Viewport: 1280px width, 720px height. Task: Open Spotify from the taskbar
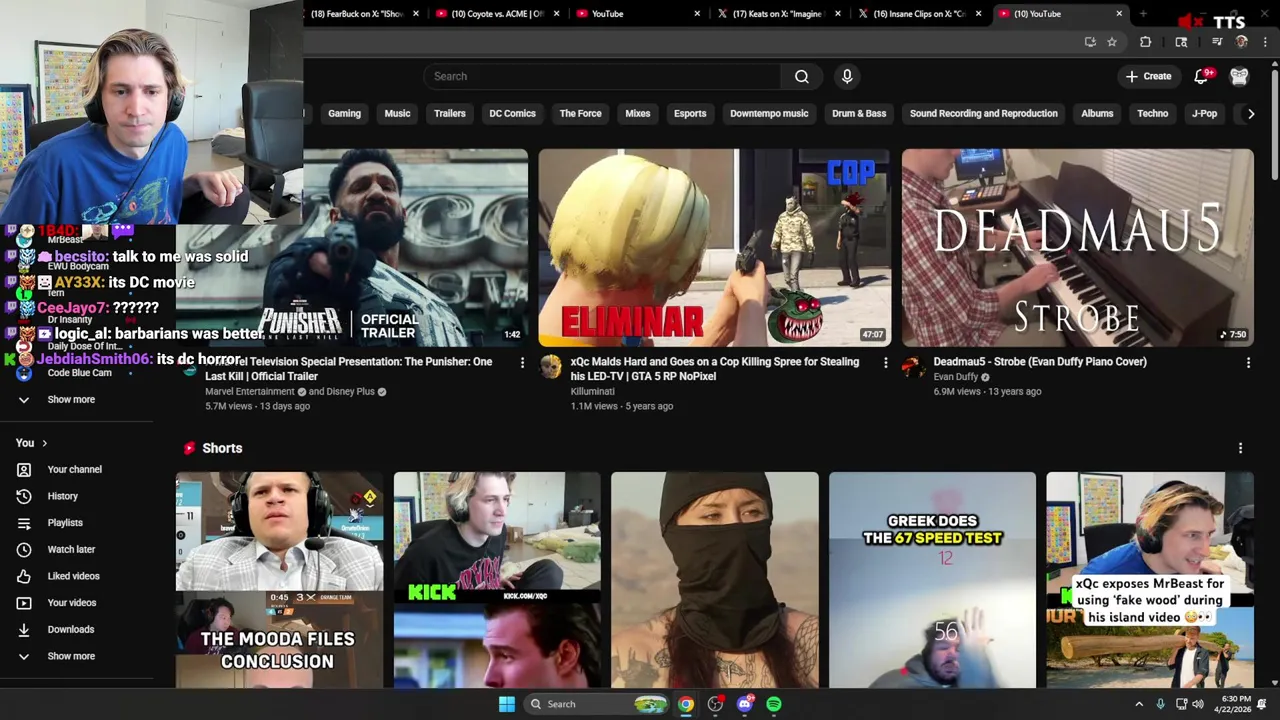774,704
